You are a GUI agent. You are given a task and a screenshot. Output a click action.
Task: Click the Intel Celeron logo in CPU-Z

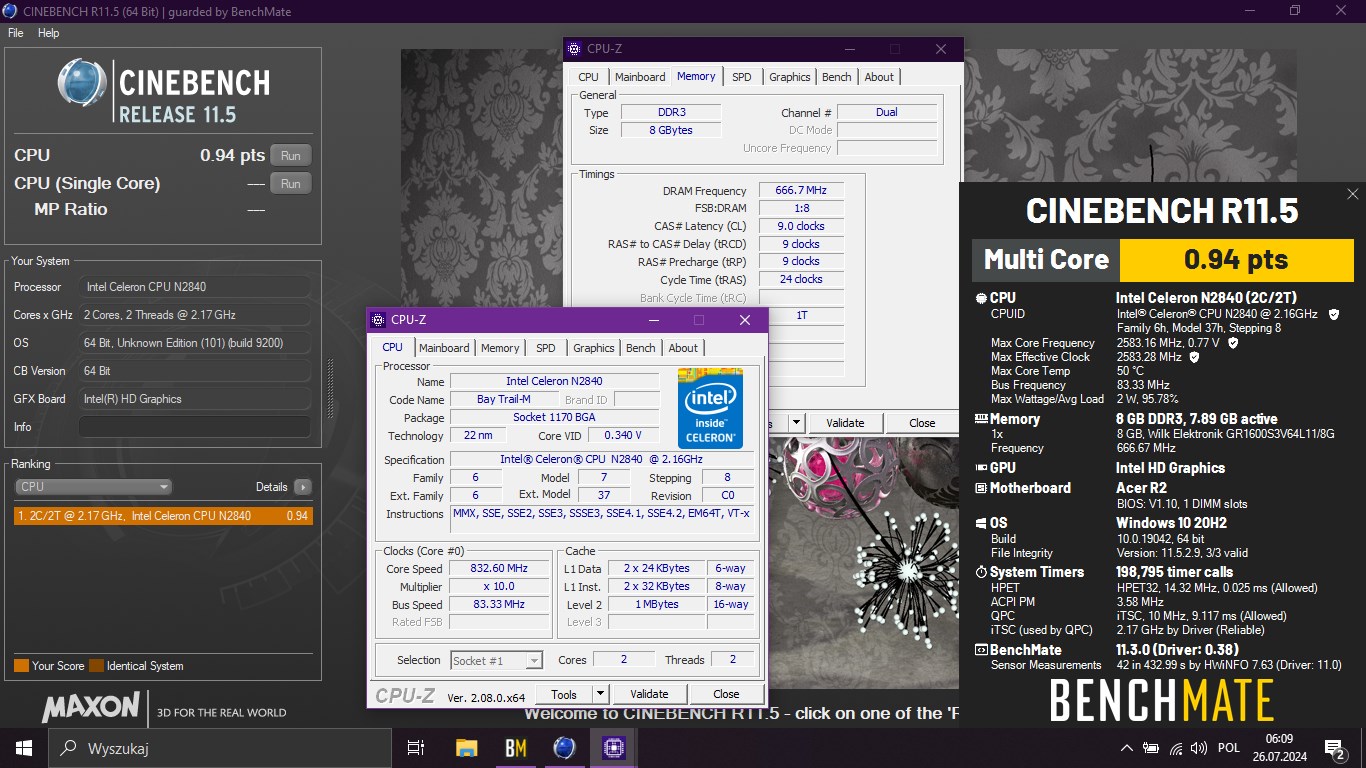[710, 408]
